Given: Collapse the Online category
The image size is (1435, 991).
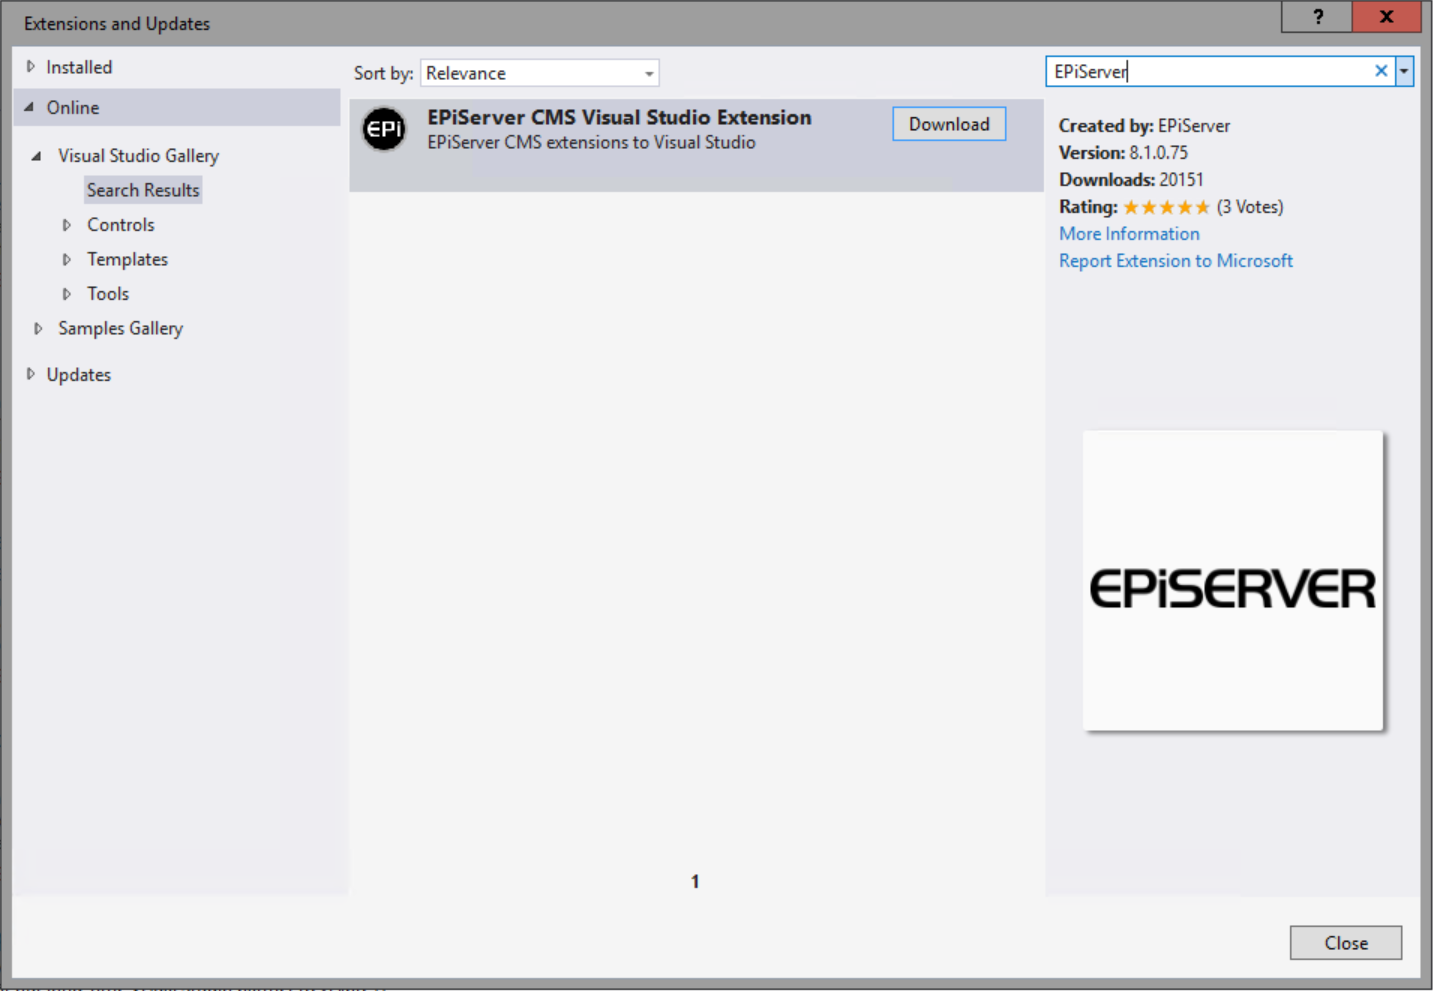Looking at the screenshot, I should click(30, 107).
